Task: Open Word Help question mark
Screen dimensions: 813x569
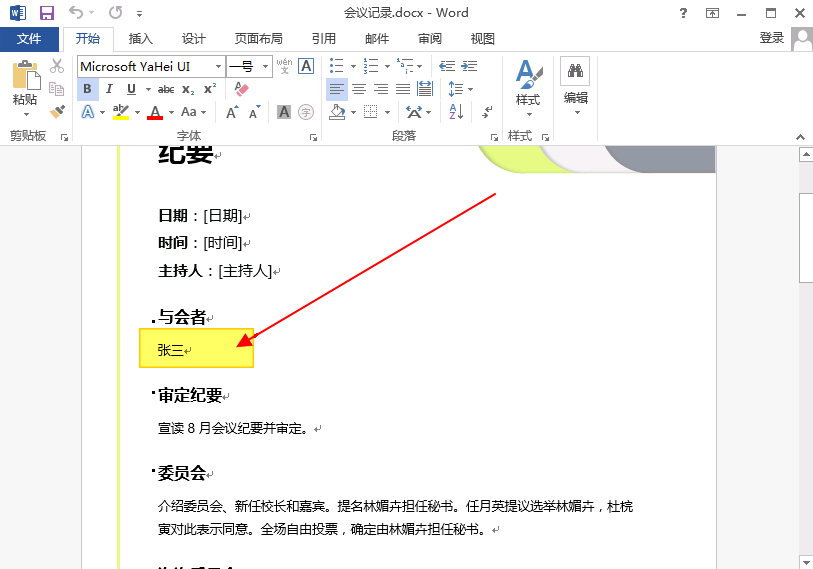Action: [x=683, y=13]
